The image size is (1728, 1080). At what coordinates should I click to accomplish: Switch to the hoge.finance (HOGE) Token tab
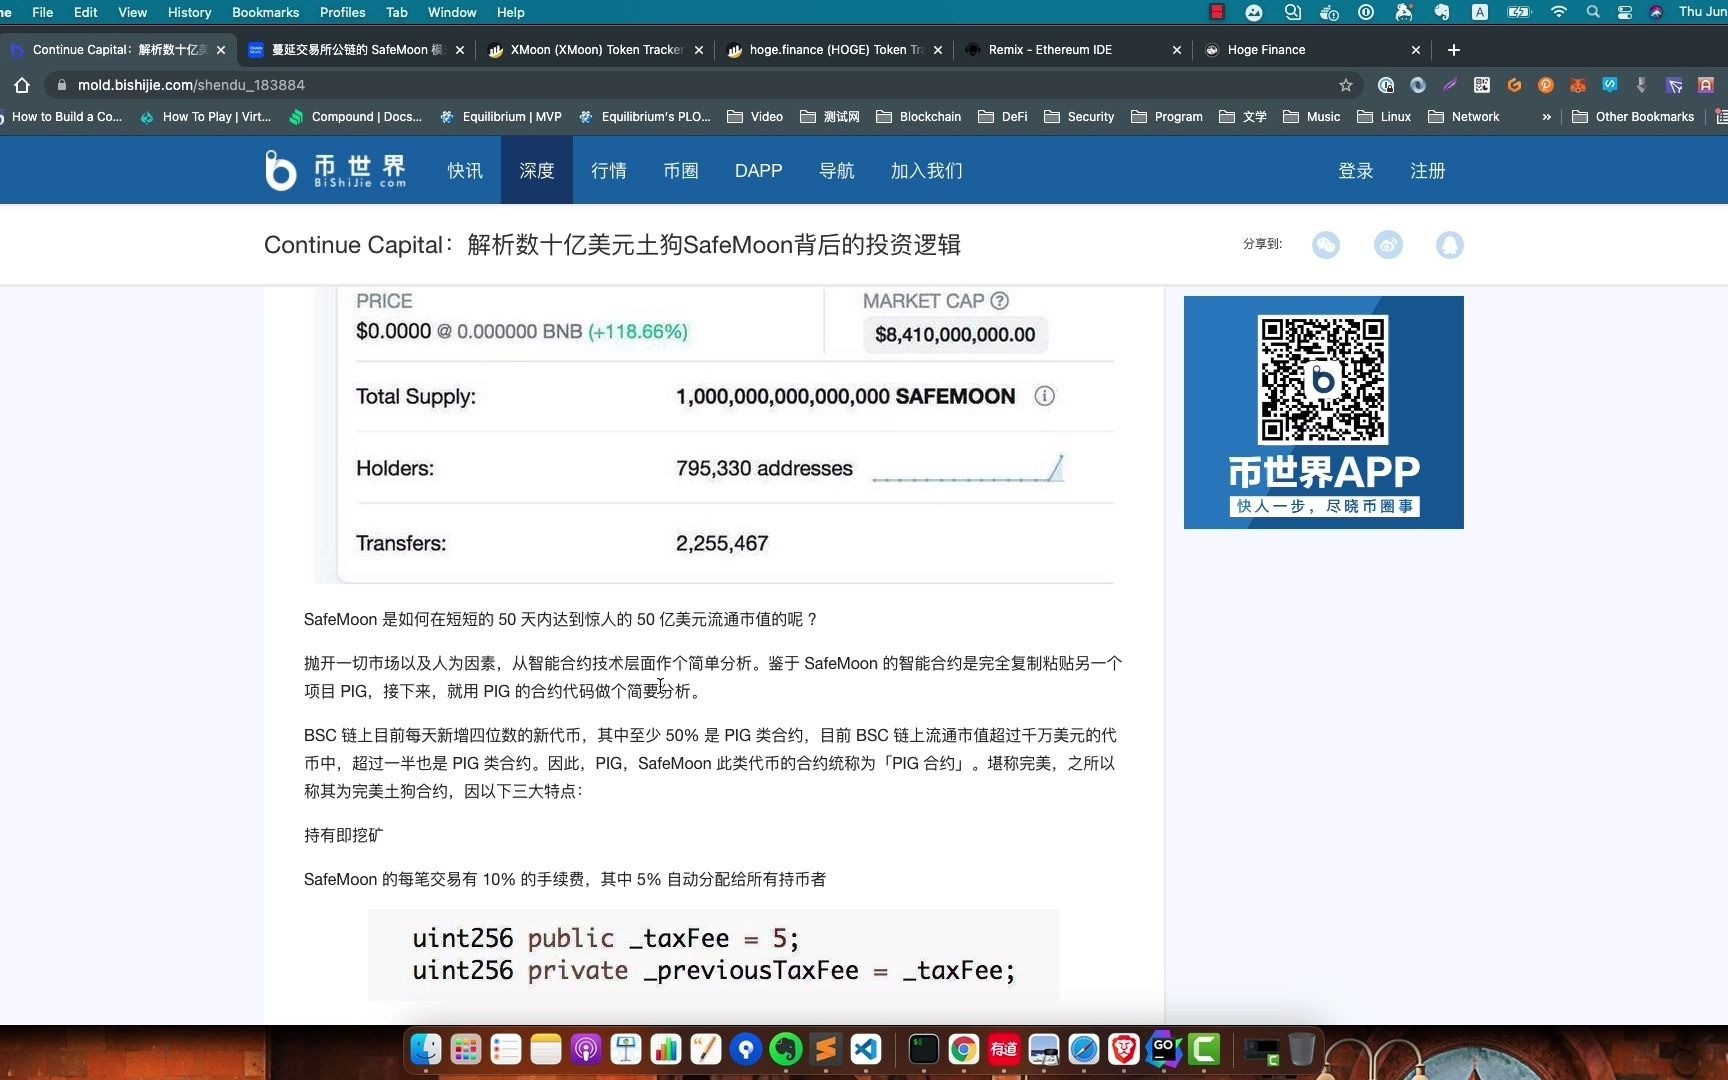point(833,49)
